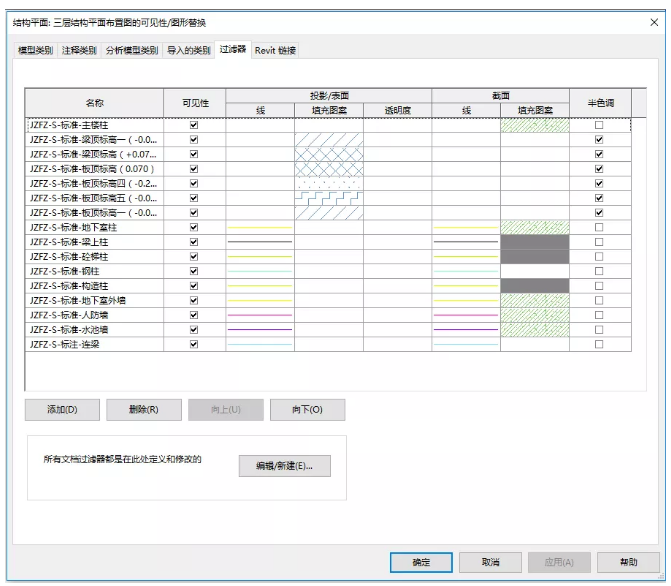The image size is (671, 586).
Task: Edit purple cut line of 水池墙
Action: click(x=466, y=330)
